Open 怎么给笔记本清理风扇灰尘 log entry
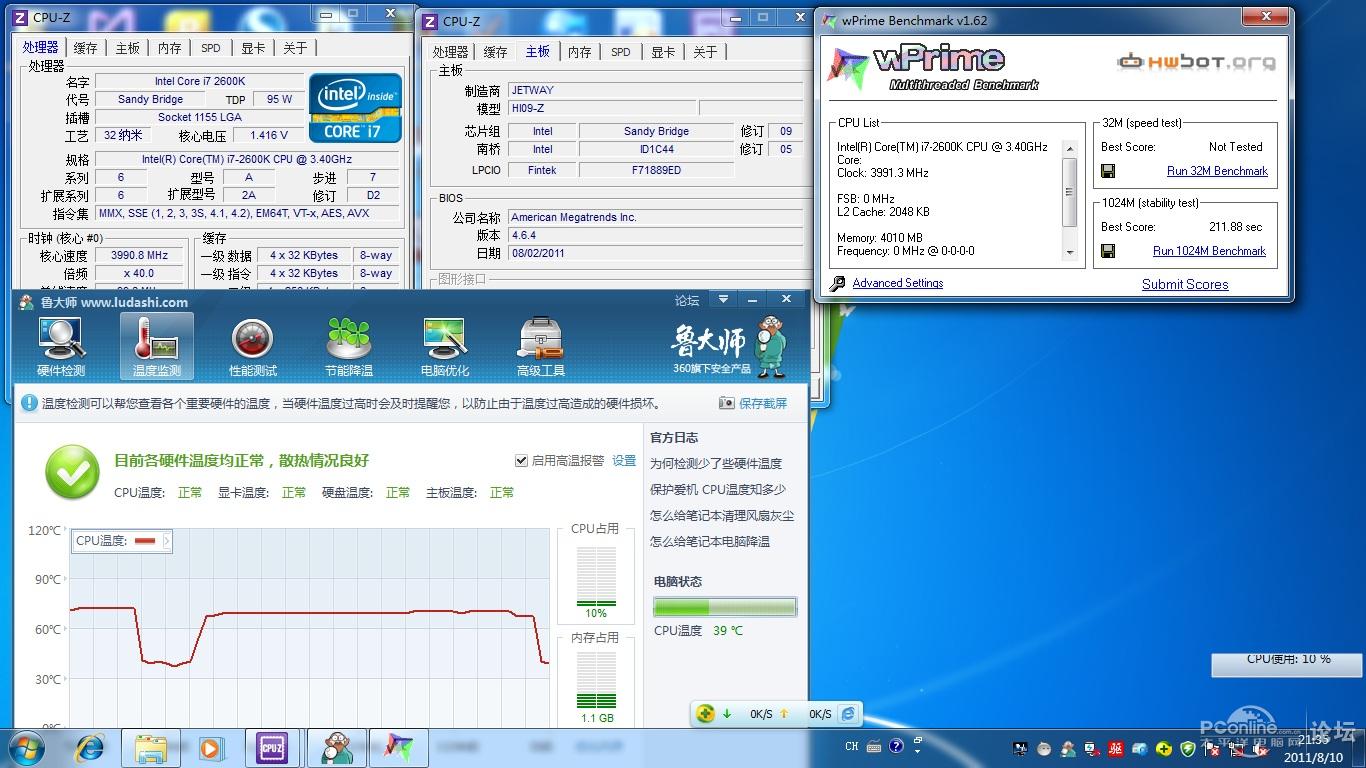This screenshot has width=1366, height=768. (722, 515)
